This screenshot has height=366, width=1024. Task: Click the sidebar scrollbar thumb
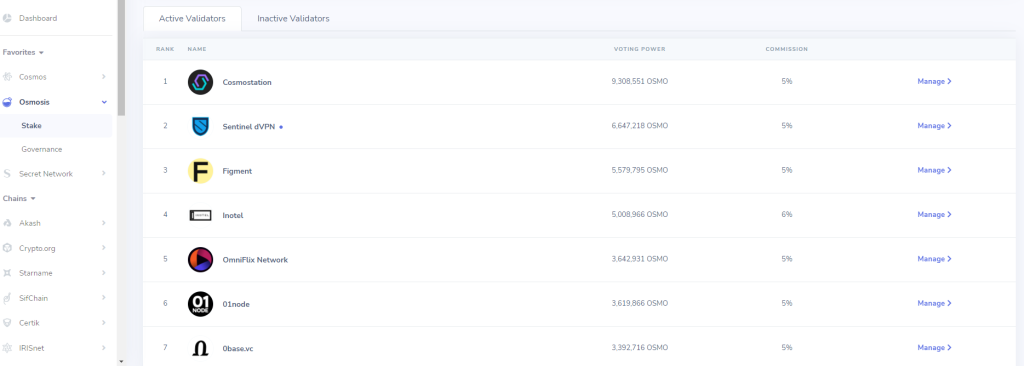coord(121,58)
